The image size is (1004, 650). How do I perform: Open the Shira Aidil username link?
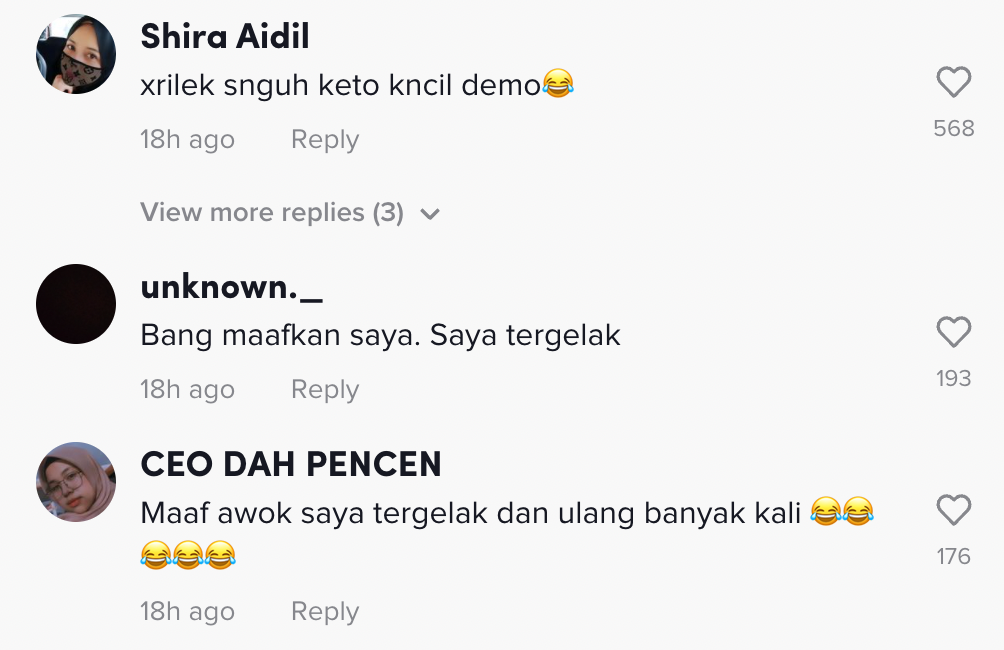(225, 36)
